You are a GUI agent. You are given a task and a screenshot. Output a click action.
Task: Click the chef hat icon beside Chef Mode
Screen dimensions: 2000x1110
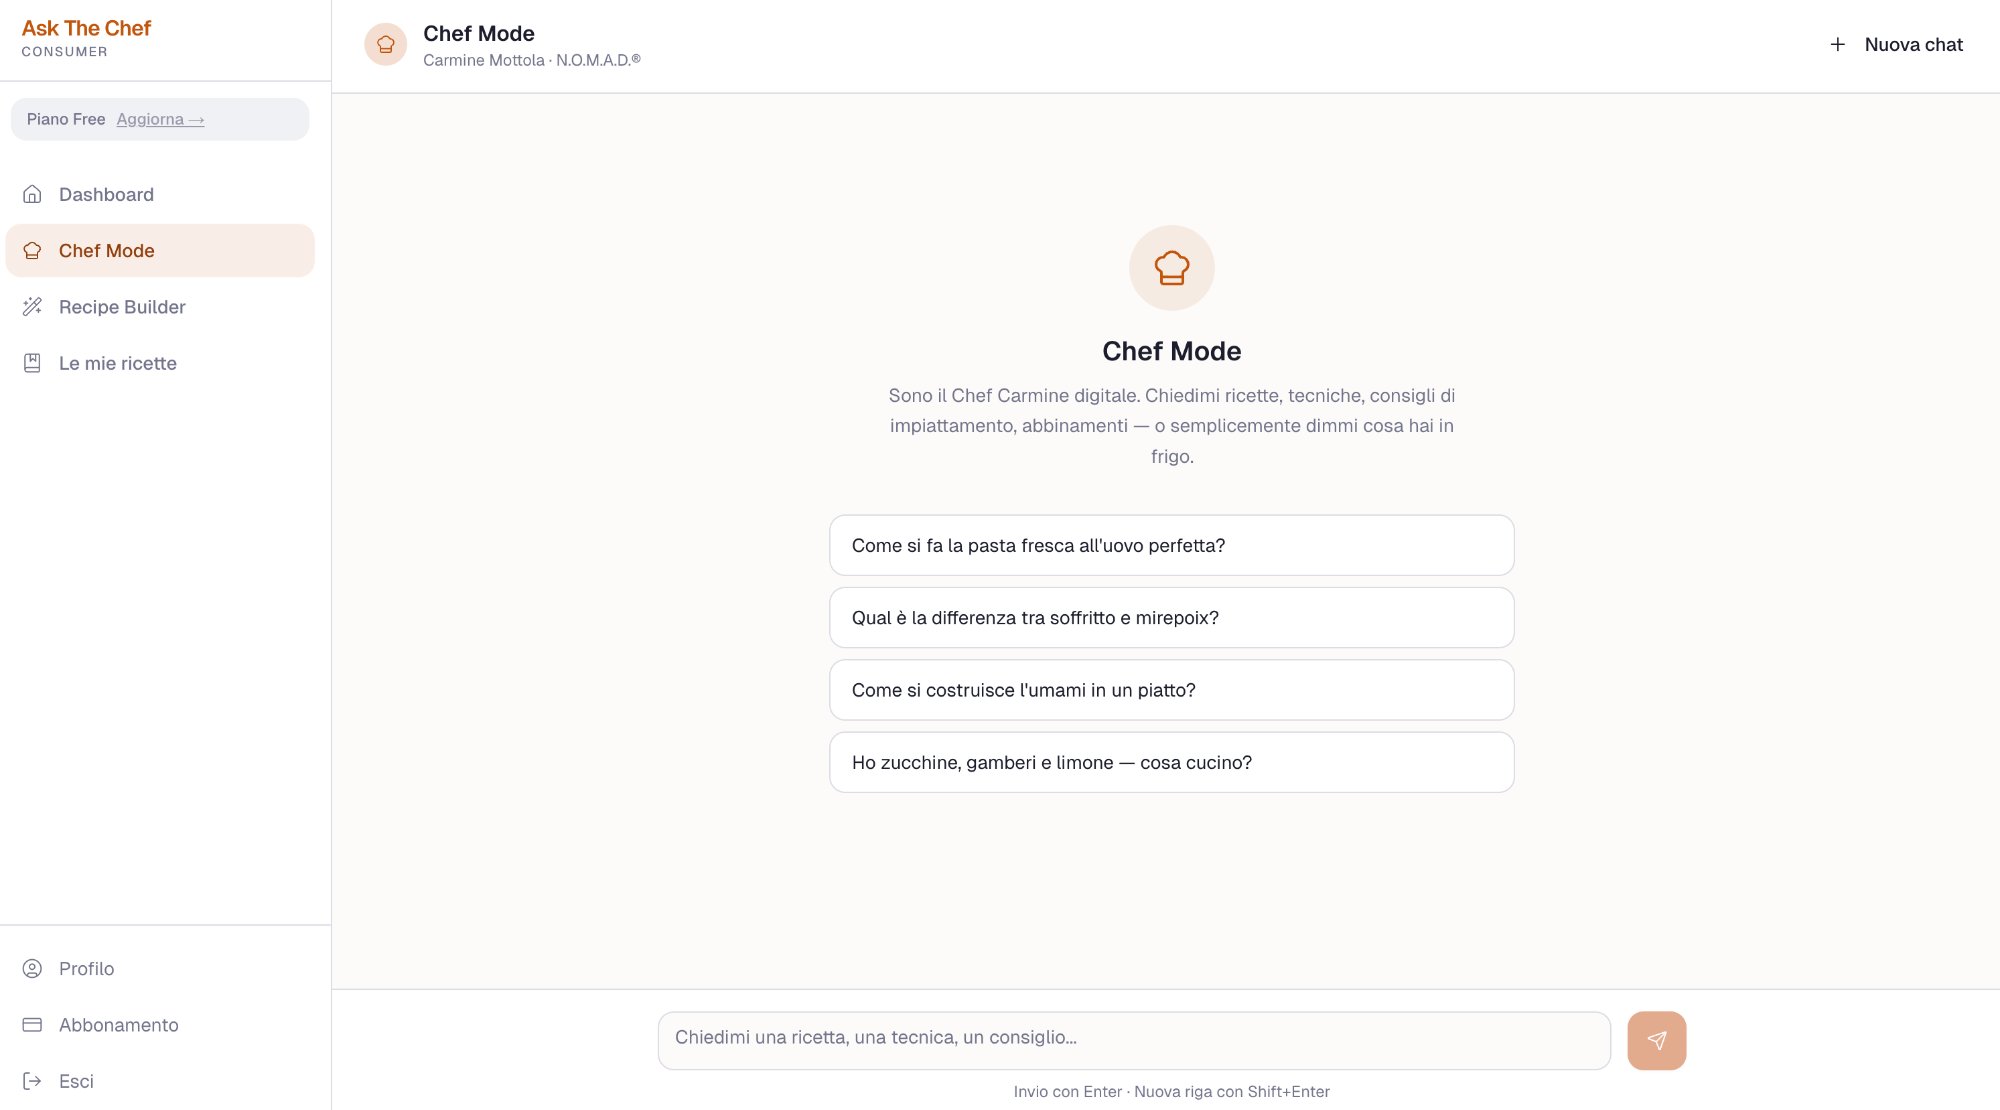coord(33,250)
